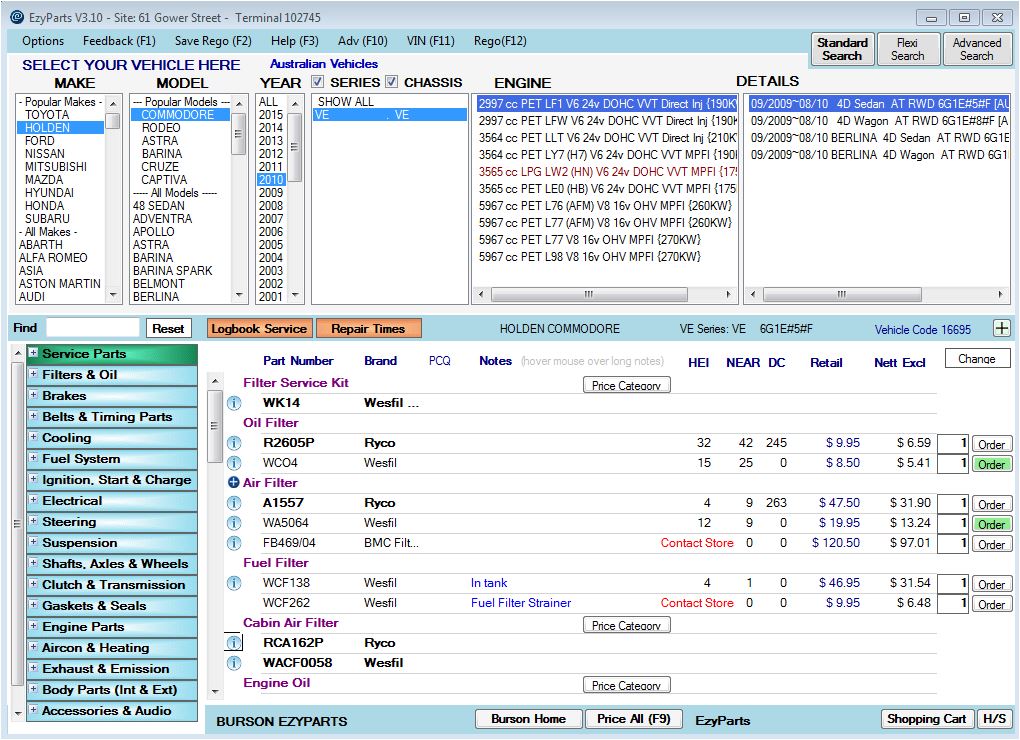1020x740 pixels.
Task: Expand the Belts & Timing Parts category
Action: tap(34, 416)
